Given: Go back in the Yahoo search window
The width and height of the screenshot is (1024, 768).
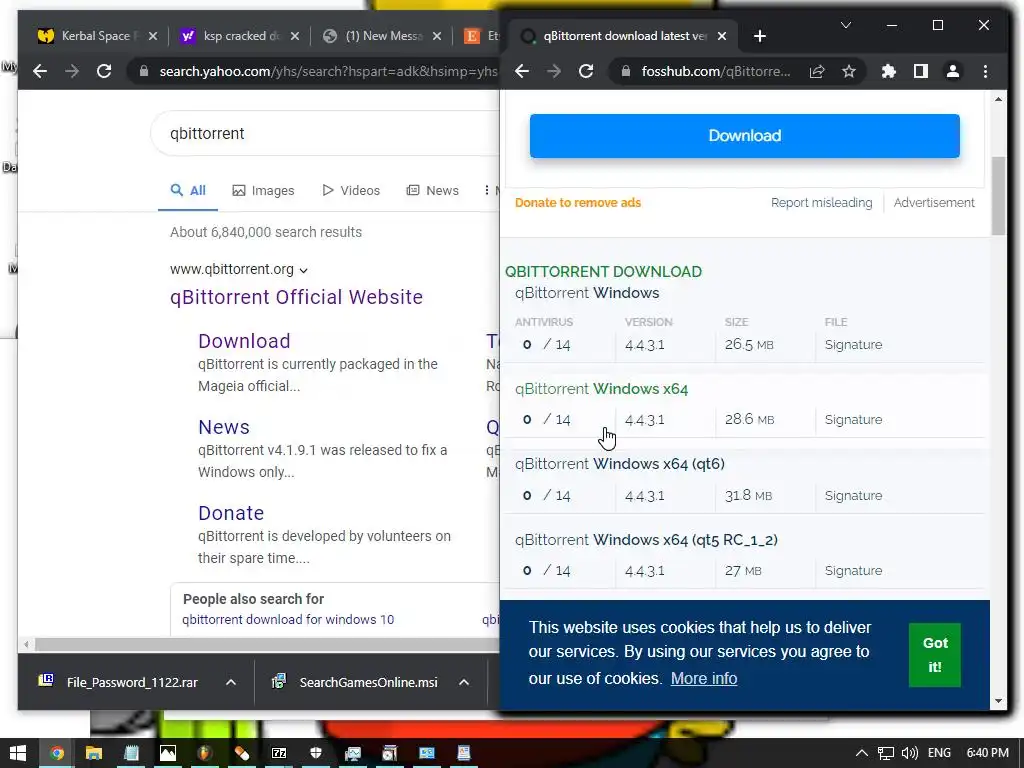Looking at the screenshot, I should tap(40, 71).
